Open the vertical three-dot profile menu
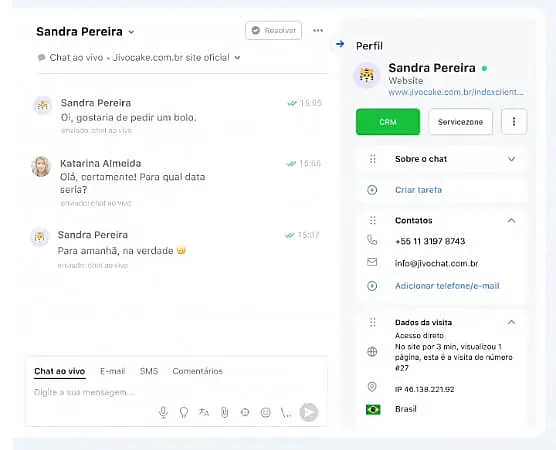Screen dimensions: 556x450 coord(514,122)
